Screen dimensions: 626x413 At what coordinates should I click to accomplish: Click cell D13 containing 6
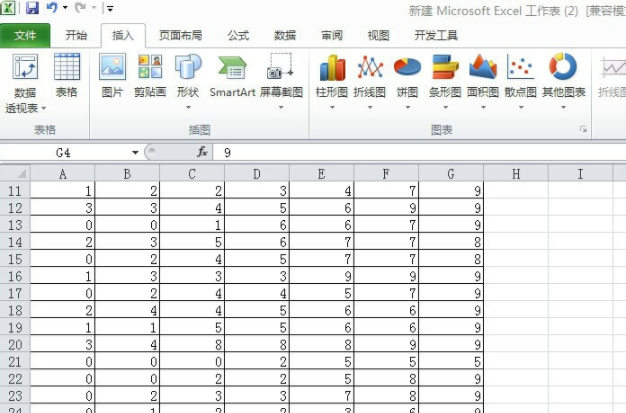[257, 225]
